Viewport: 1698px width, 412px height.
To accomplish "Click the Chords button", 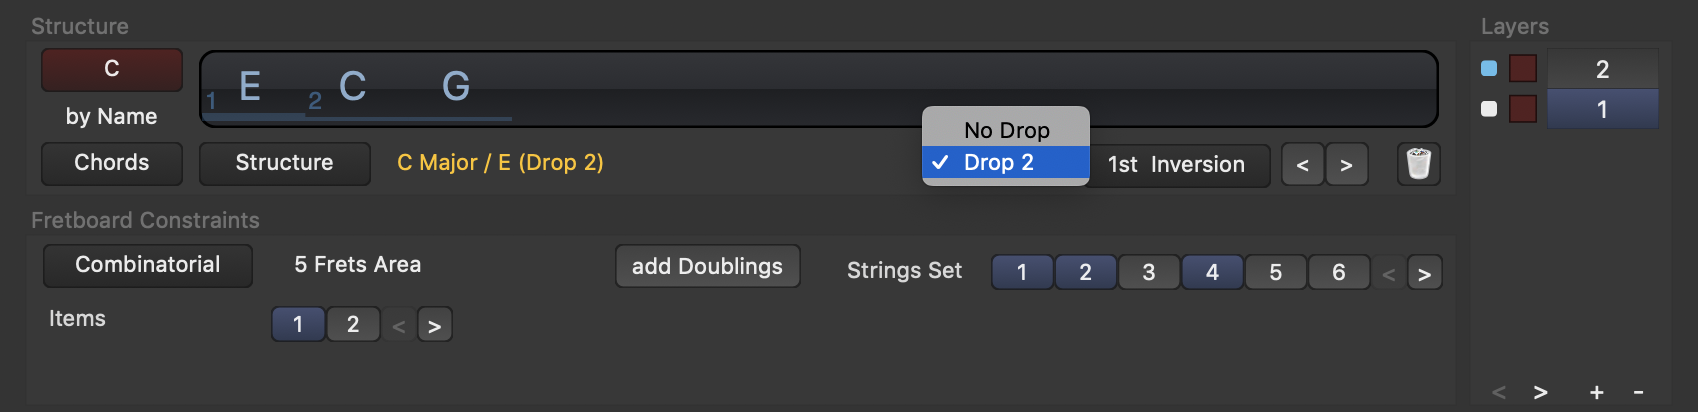I will tap(112, 163).
